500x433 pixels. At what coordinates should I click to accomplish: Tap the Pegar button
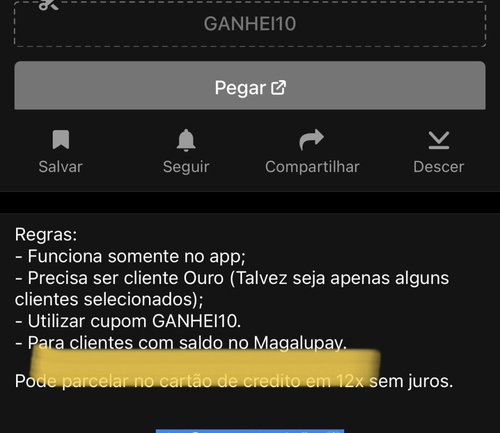click(250, 85)
